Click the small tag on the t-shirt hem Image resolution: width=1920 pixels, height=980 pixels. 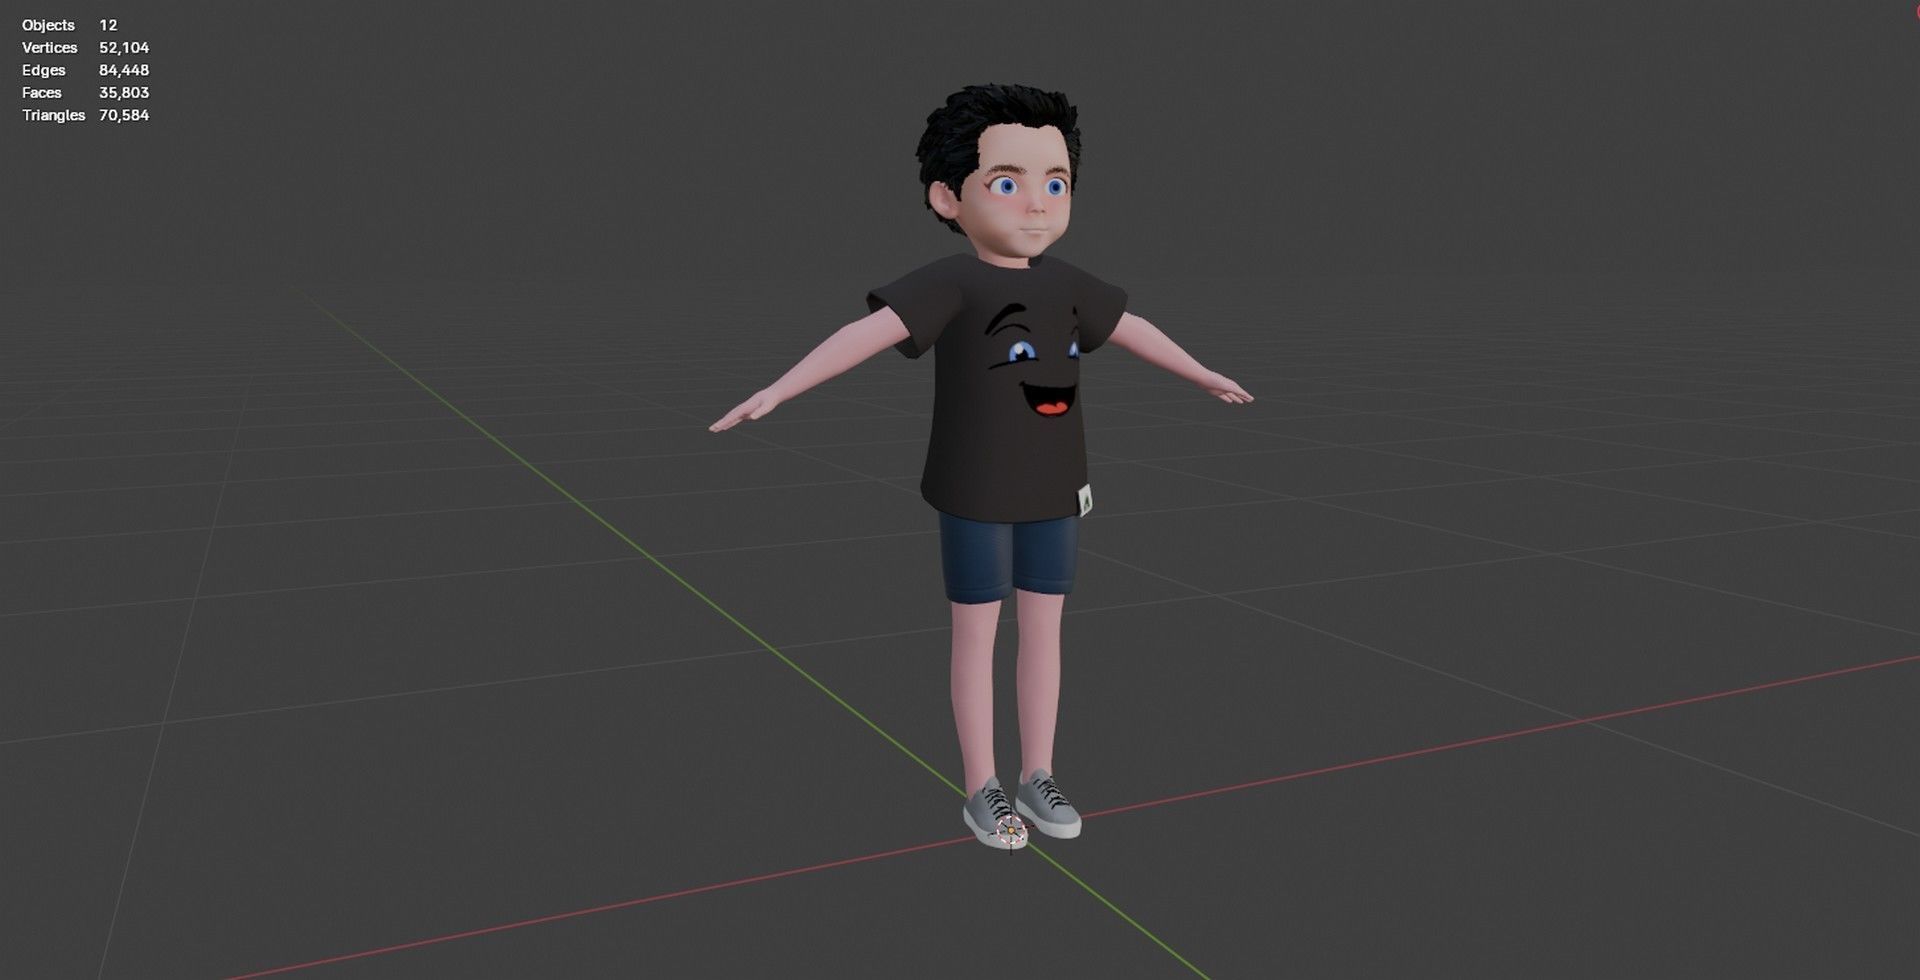[1084, 499]
